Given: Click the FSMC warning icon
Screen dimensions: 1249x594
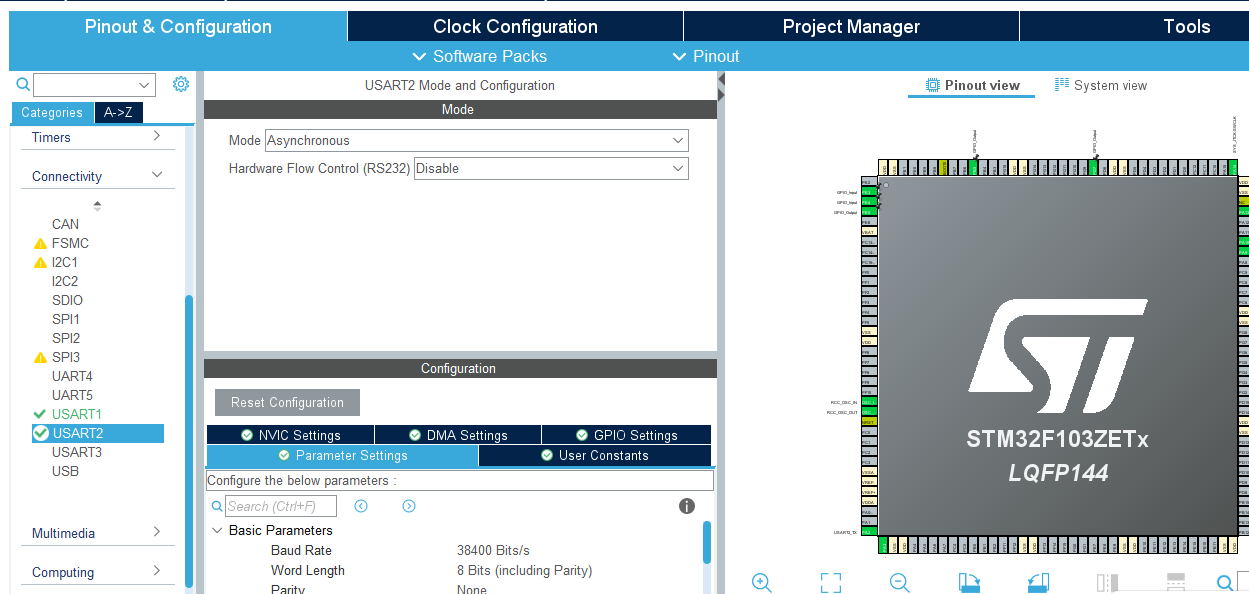Looking at the screenshot, I should tap(40, 243).
